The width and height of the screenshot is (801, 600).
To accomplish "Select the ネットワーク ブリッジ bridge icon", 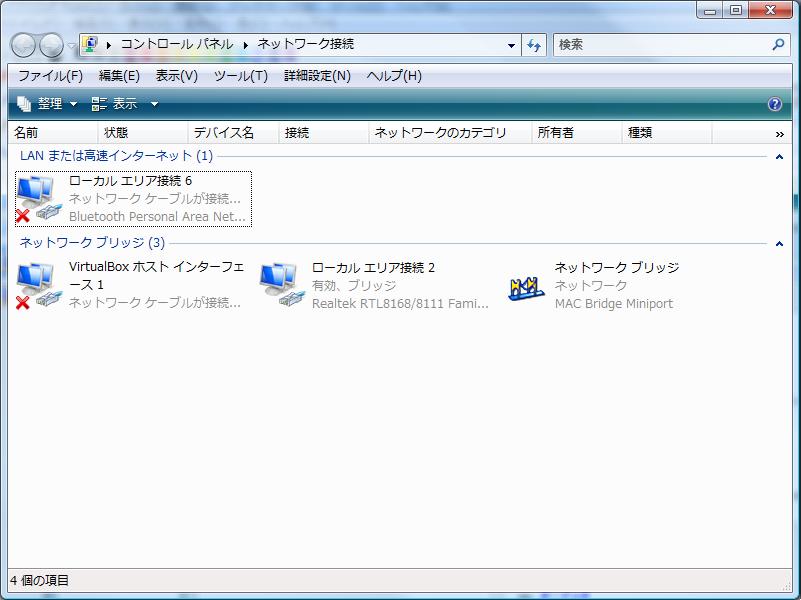I will pos(526,288).
